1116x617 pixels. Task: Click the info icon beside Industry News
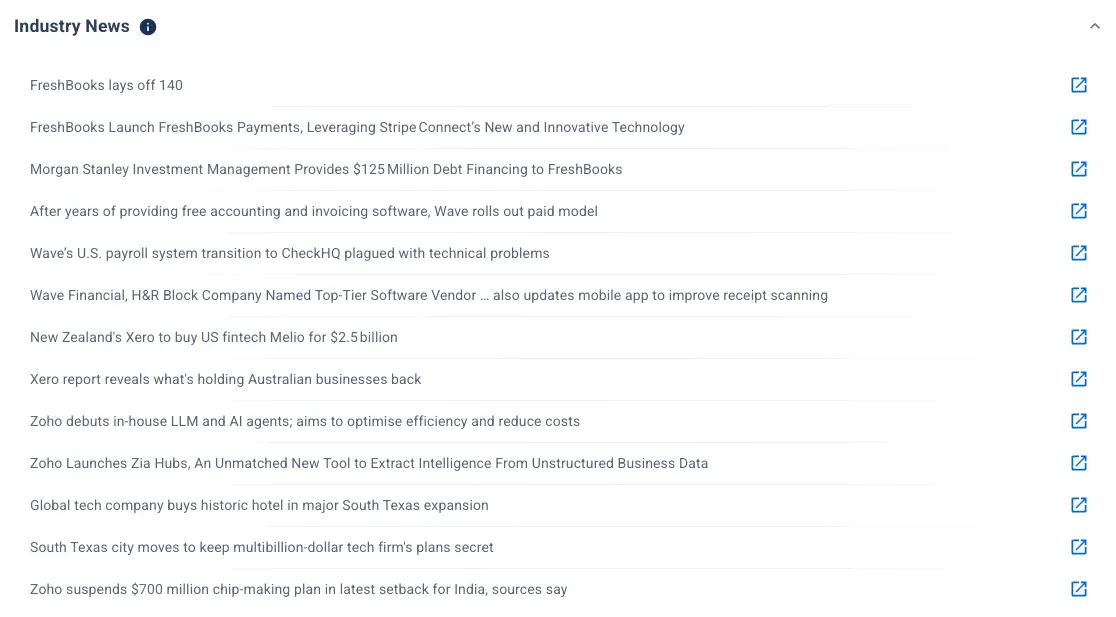[148, 27]
